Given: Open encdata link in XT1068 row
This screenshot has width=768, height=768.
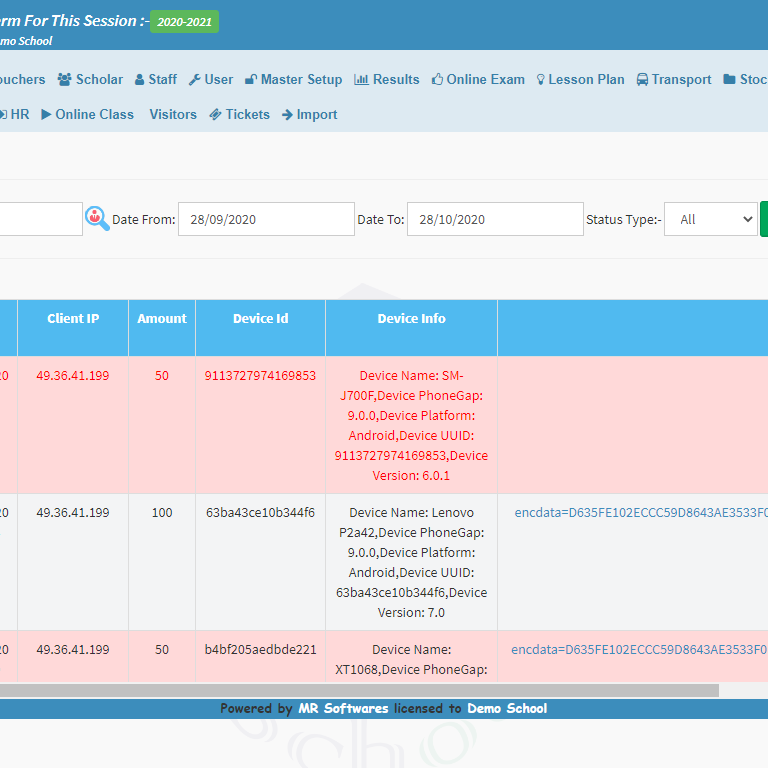Looking at the screenshot, I should point(638,650).
